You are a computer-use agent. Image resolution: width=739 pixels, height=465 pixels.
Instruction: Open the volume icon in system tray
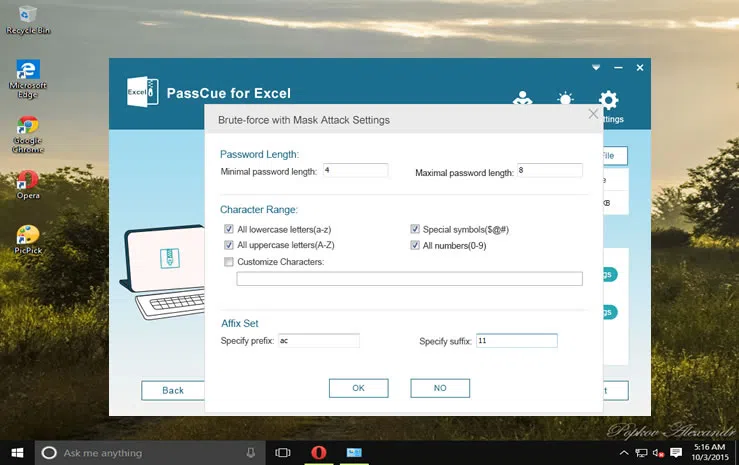(658, 453)
